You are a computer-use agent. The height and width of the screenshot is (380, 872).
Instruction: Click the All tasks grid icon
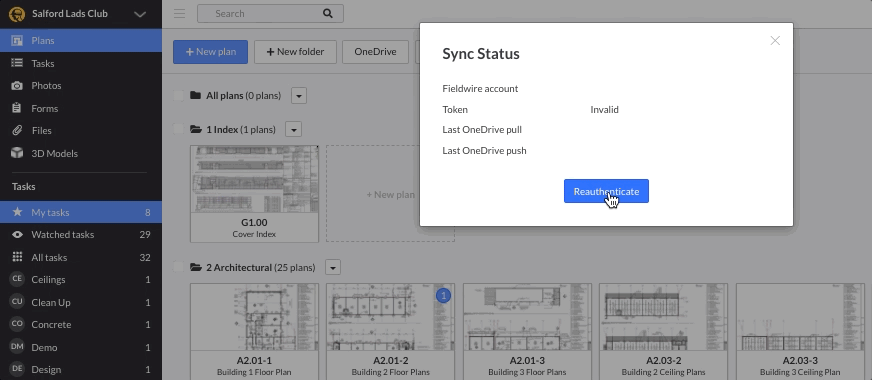(17, 257)
